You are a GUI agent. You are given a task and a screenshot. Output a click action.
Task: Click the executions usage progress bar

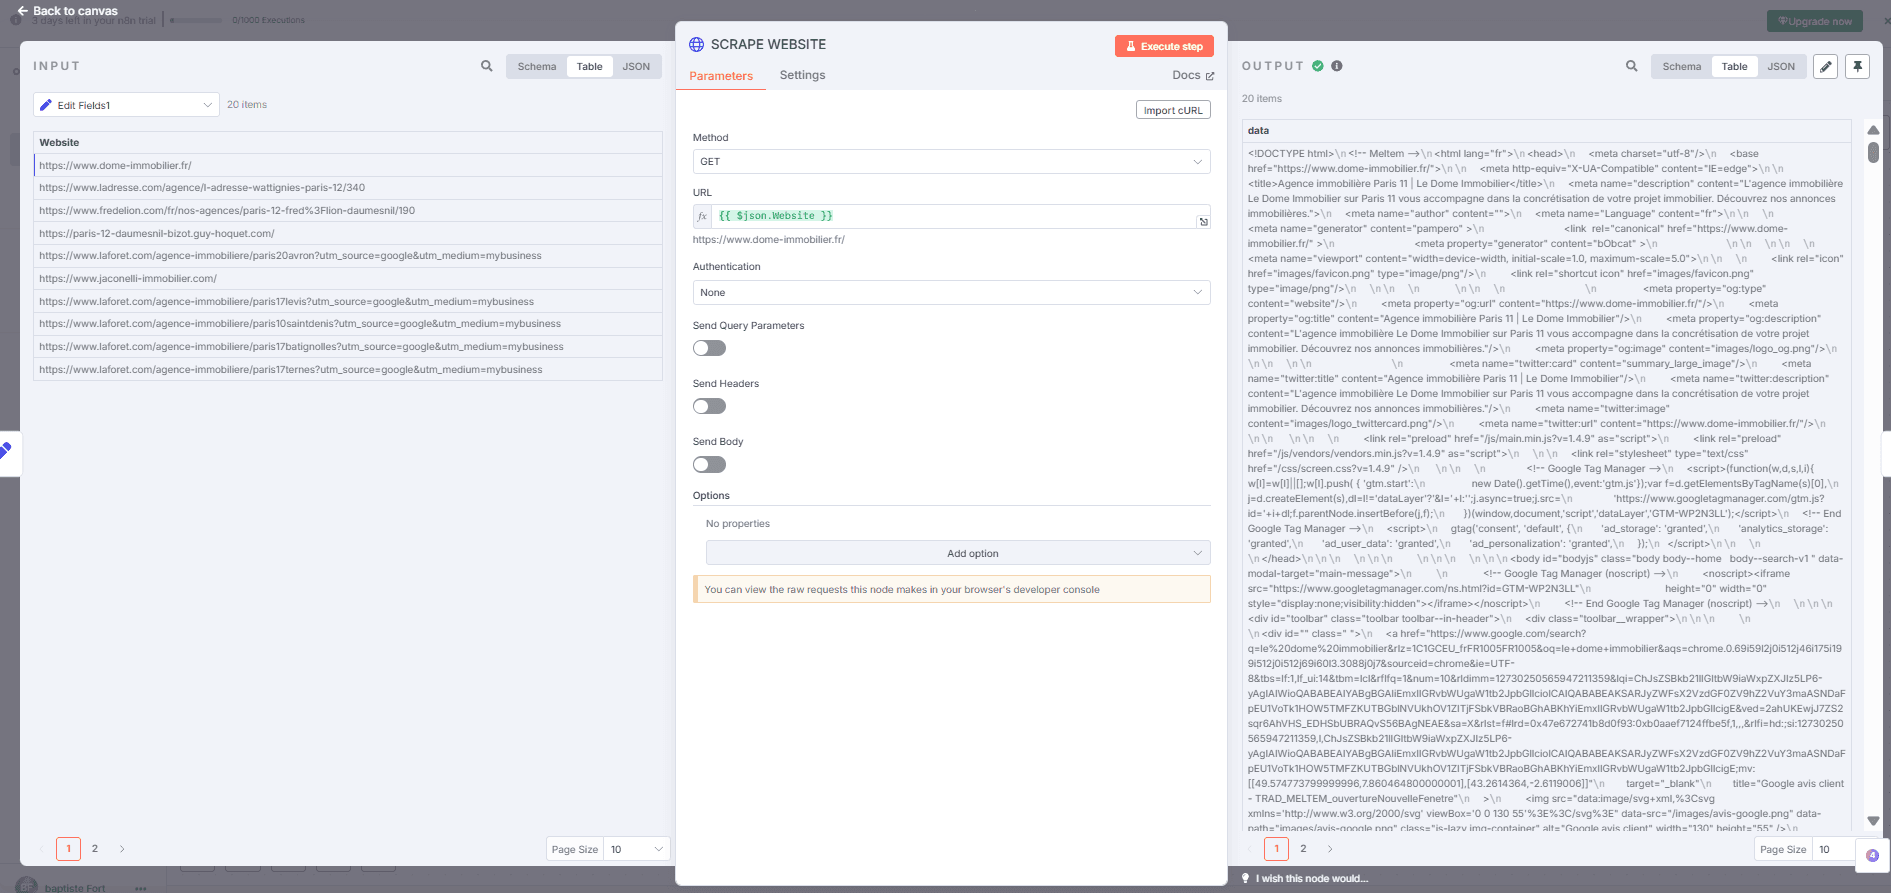[x=196, y=20]
